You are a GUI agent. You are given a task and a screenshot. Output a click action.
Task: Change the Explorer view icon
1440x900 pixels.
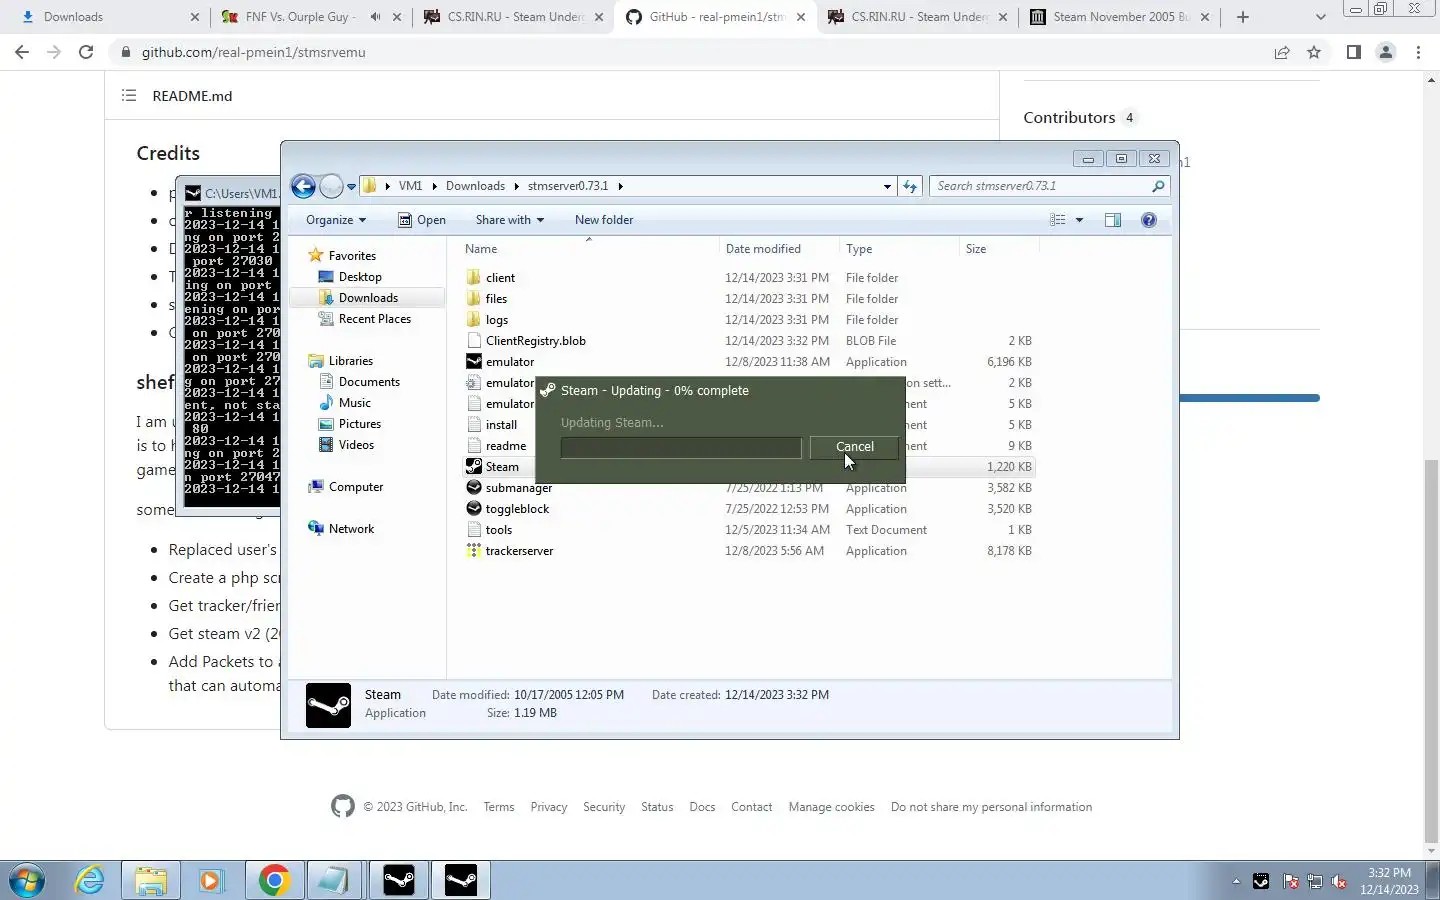tap(1058, 220)
